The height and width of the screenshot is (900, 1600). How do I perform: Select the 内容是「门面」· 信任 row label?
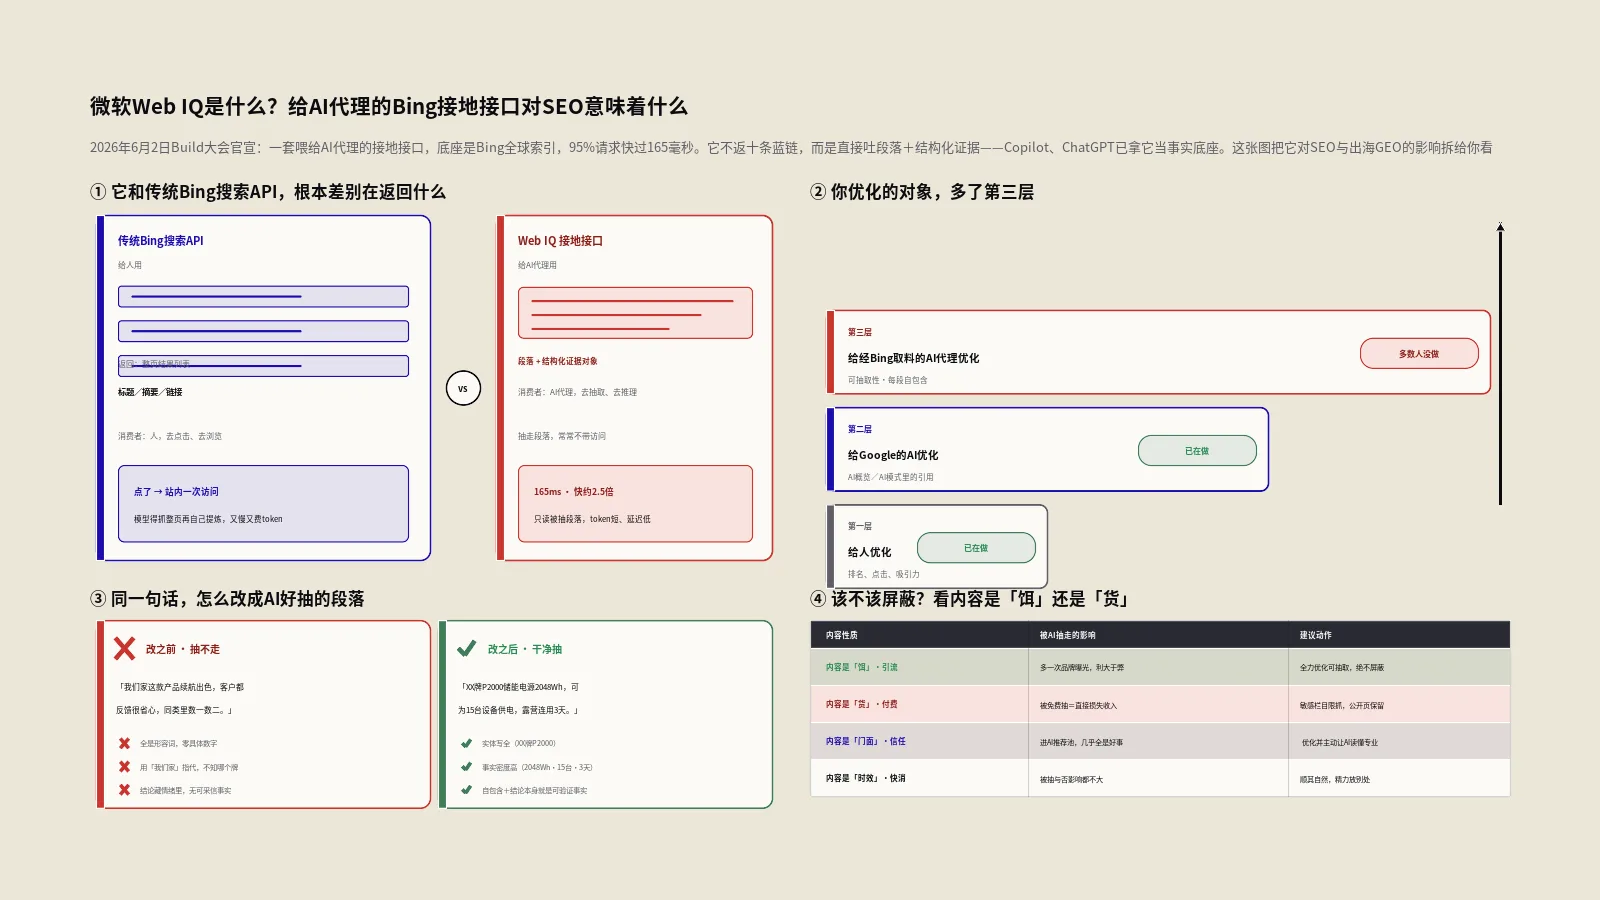coord(866,741)
